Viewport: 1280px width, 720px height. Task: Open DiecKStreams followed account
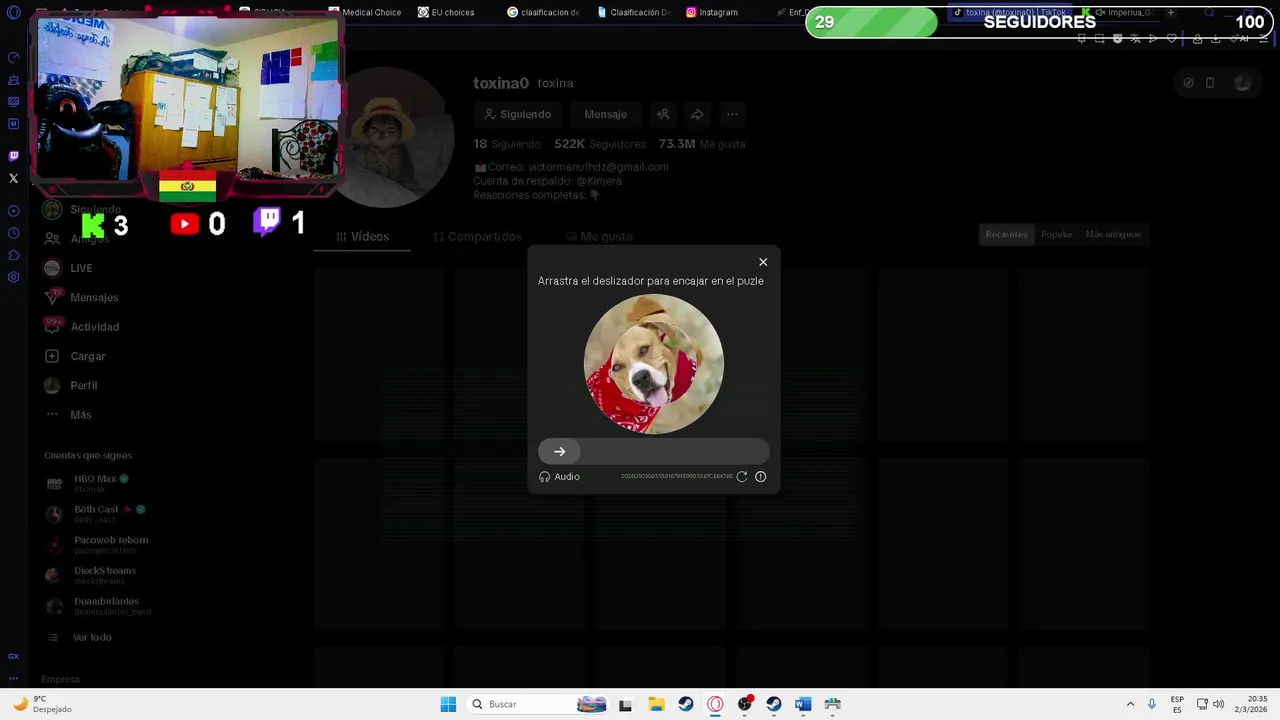(91, 576)
